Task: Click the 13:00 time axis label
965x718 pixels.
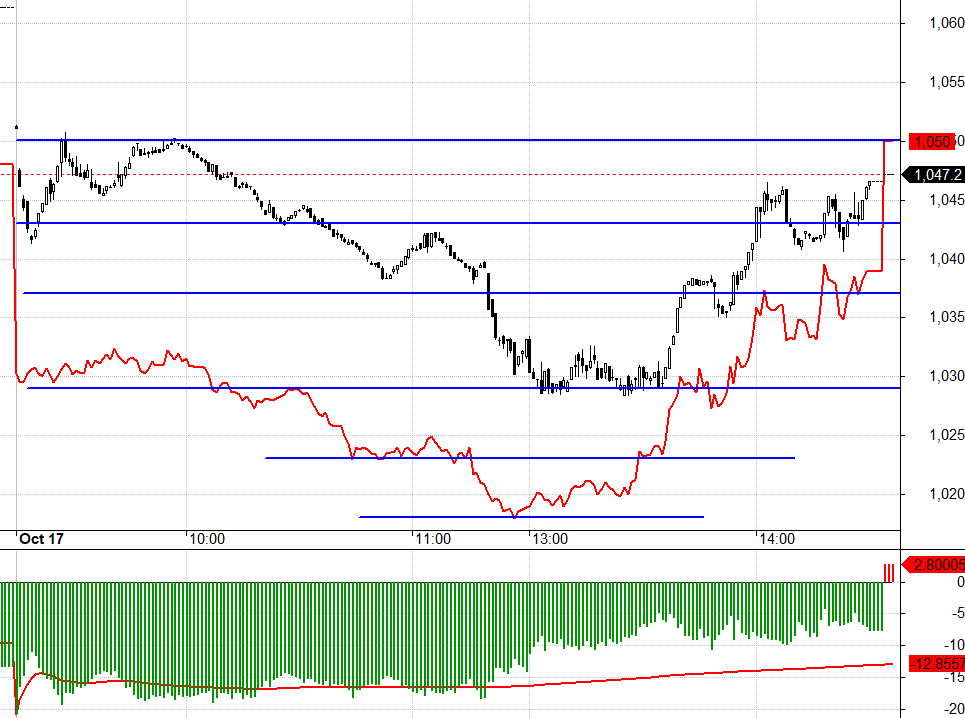Action: (x=549, y=539)
